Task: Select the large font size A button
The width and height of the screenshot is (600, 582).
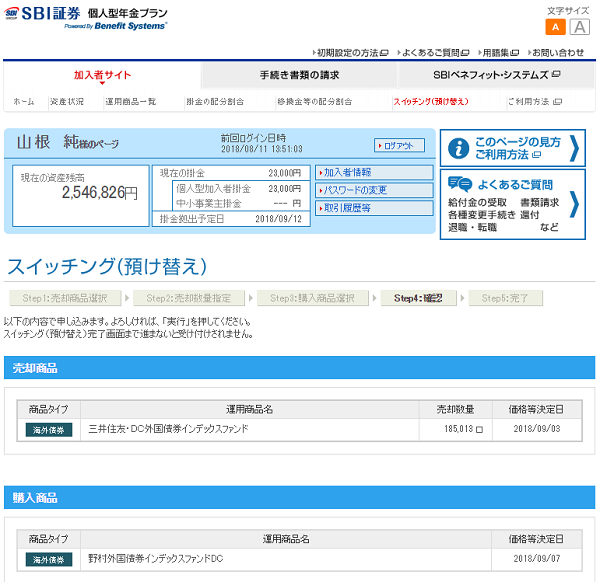Action: [x=579, y=27]
